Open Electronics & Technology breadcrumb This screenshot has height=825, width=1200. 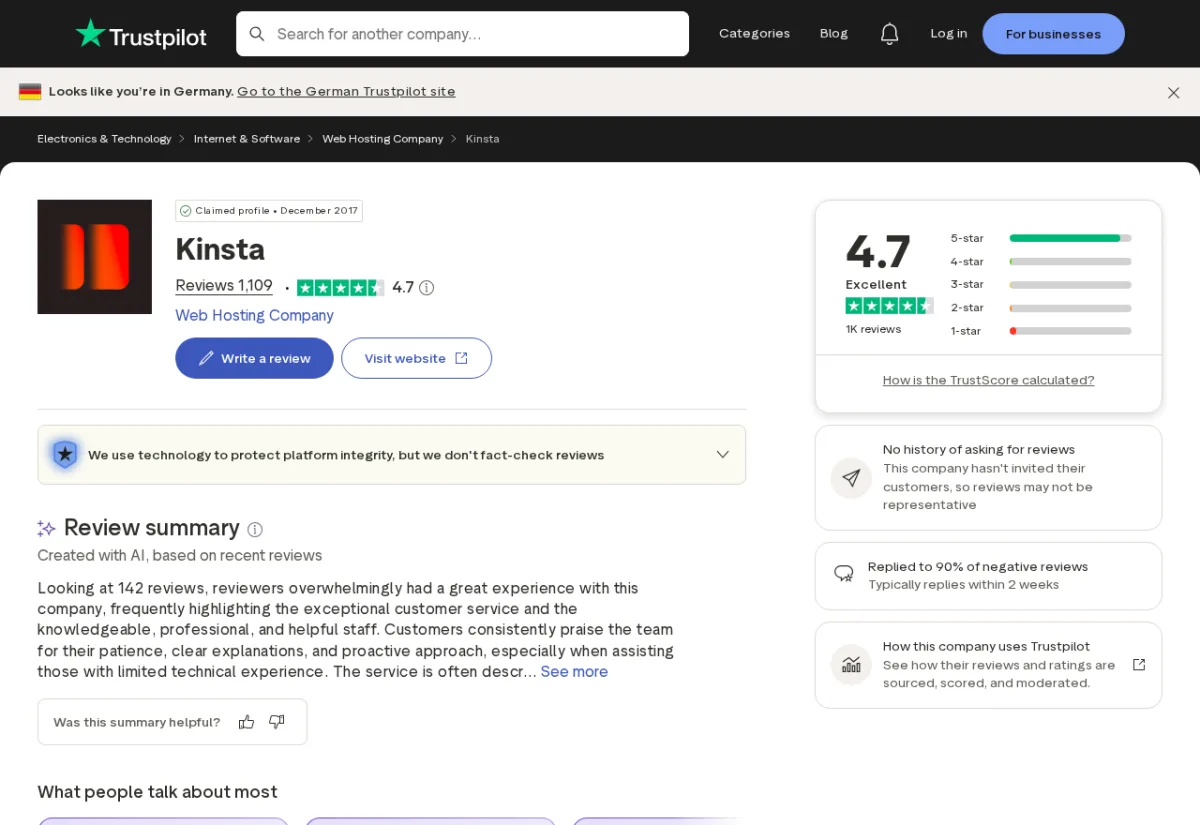(x=104, y=139)
